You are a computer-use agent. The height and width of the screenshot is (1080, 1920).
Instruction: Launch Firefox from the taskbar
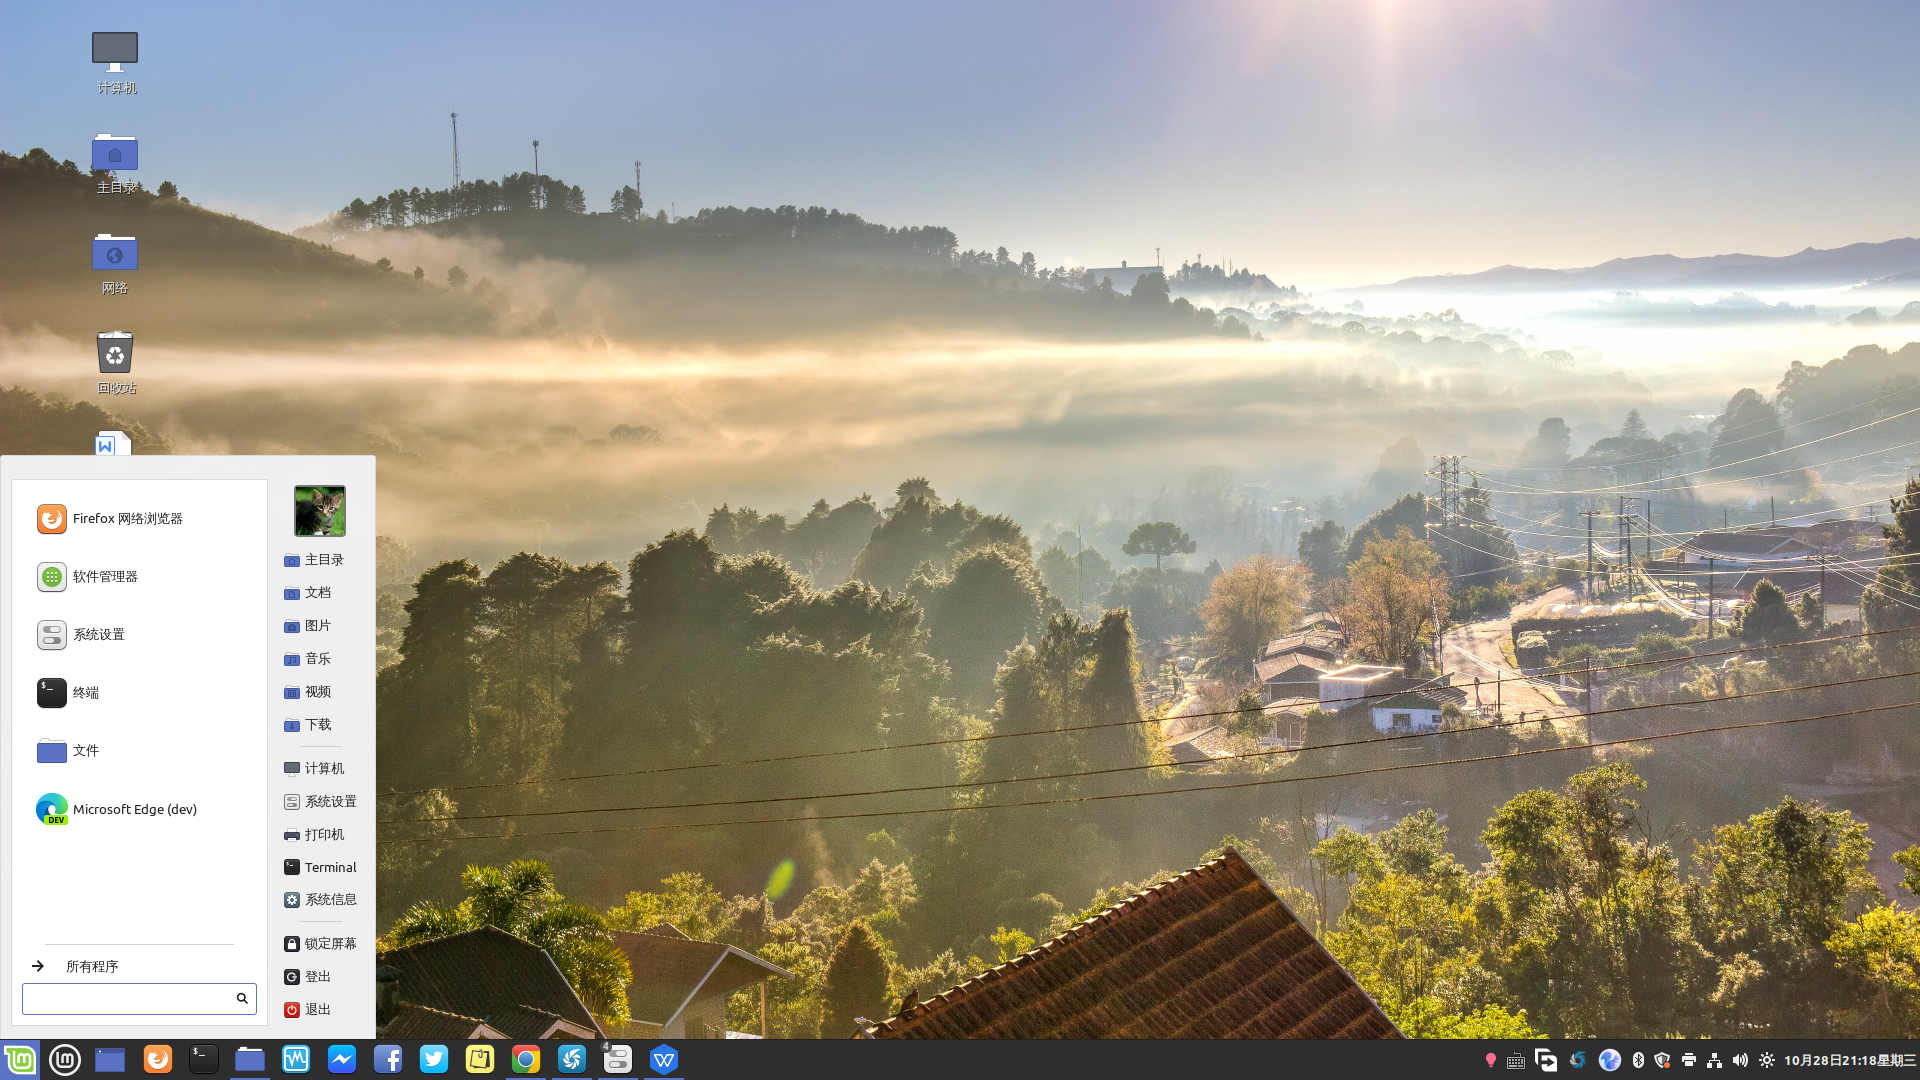(x=158, y=1060)
